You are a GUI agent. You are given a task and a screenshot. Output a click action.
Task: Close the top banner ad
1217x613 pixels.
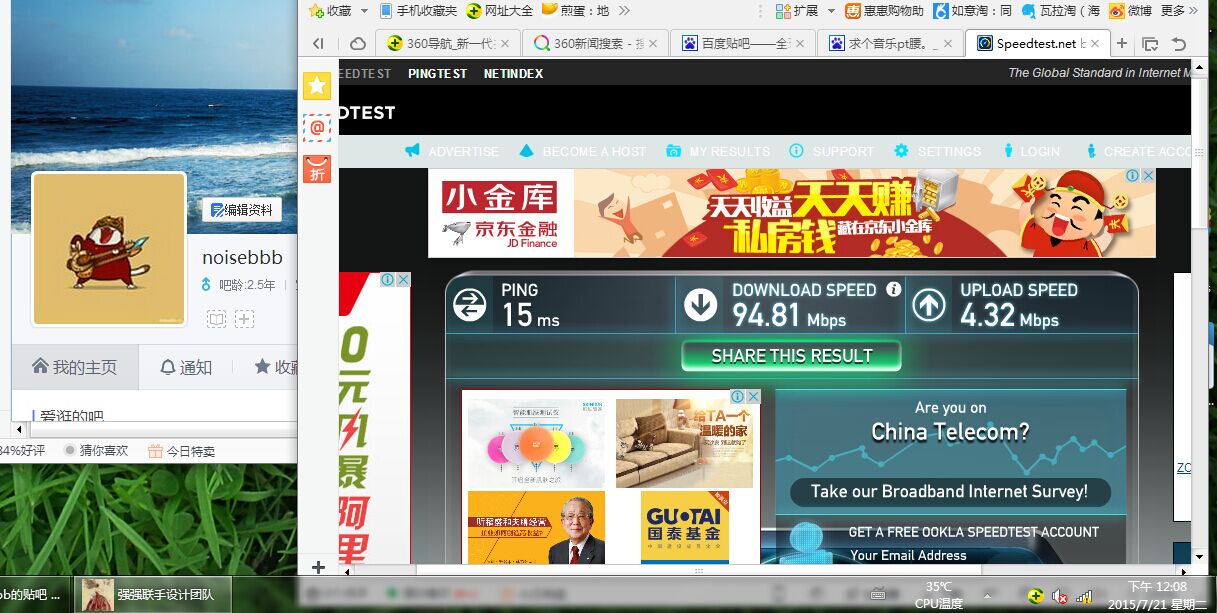point(1148,175)
